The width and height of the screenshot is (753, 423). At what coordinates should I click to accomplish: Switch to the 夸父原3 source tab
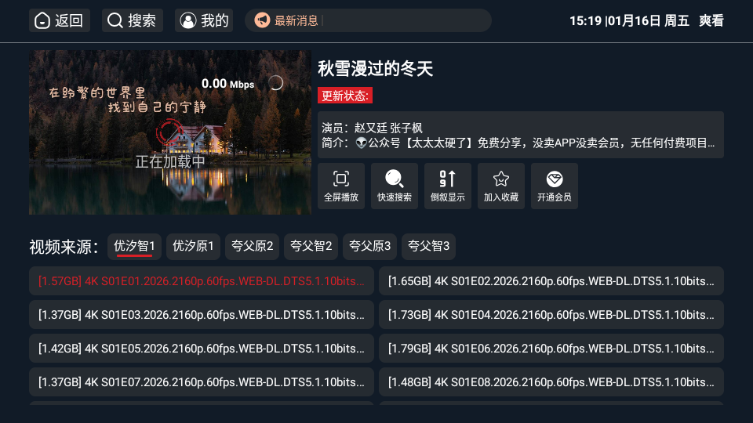pyautogui.click(x=370, y=247)
